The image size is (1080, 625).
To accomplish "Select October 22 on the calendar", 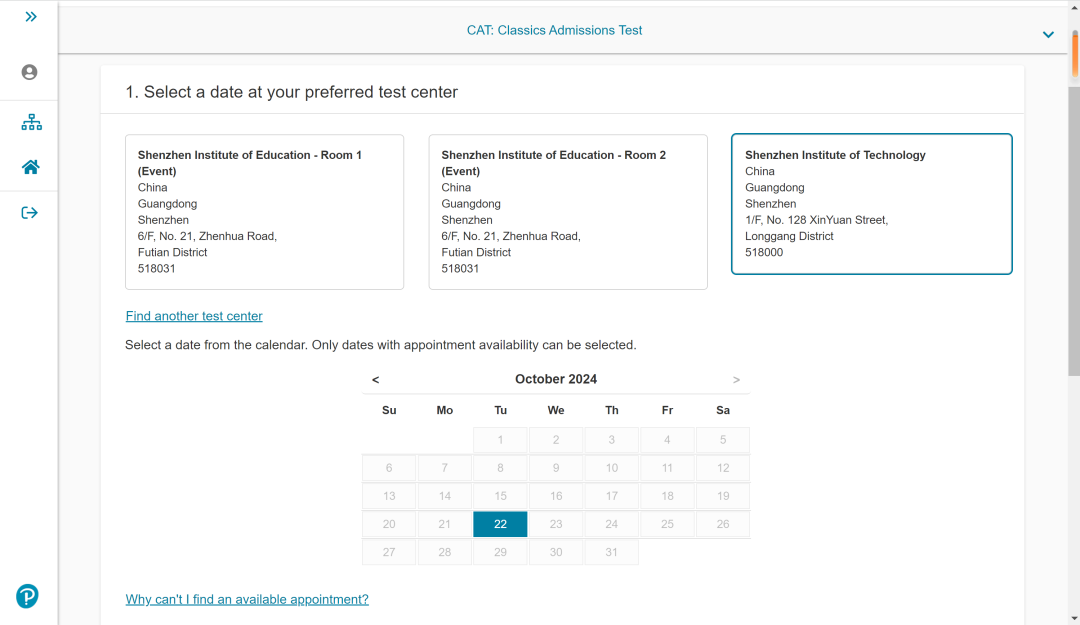I will (500, 524).
